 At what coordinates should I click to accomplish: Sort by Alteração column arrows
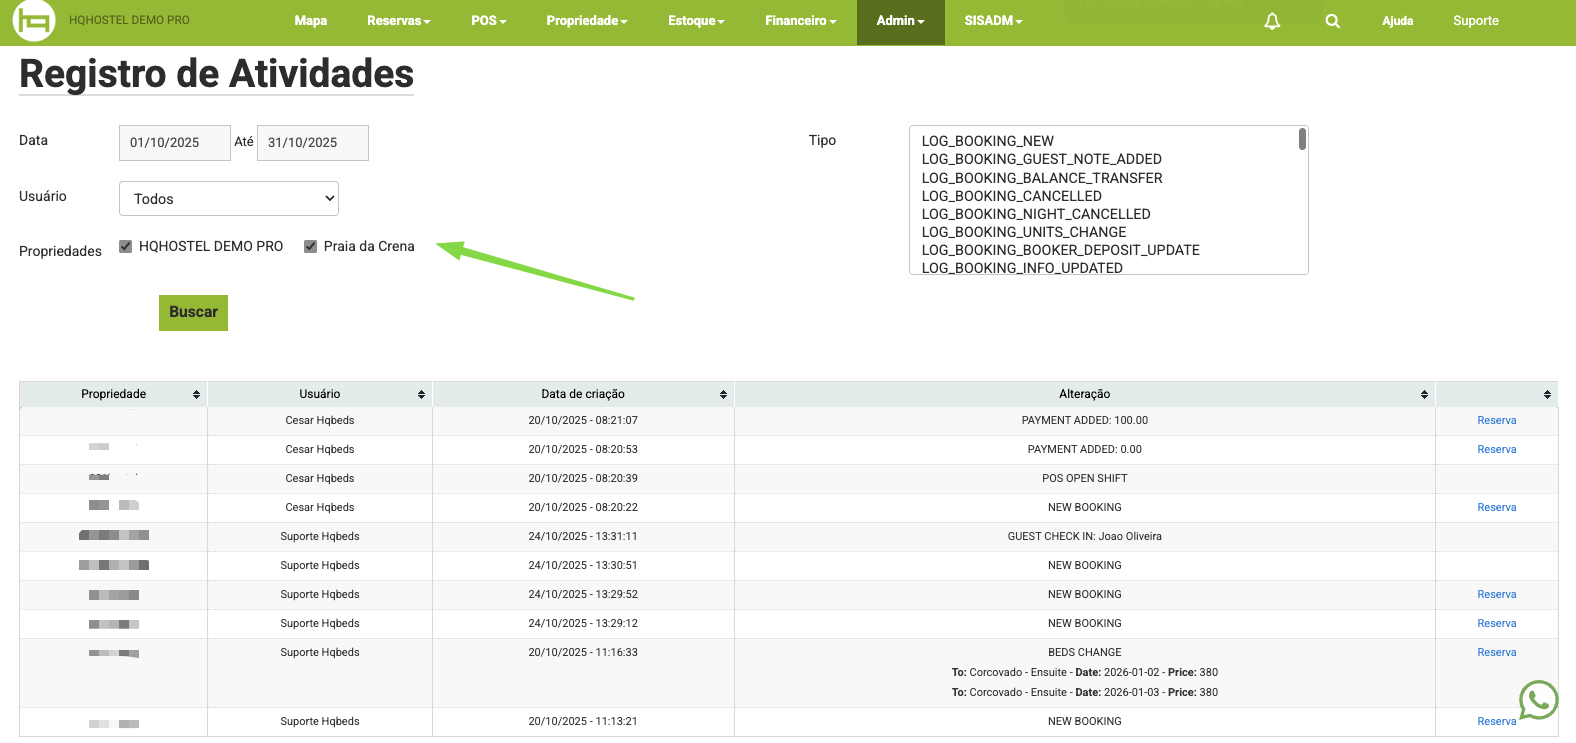1424,394
